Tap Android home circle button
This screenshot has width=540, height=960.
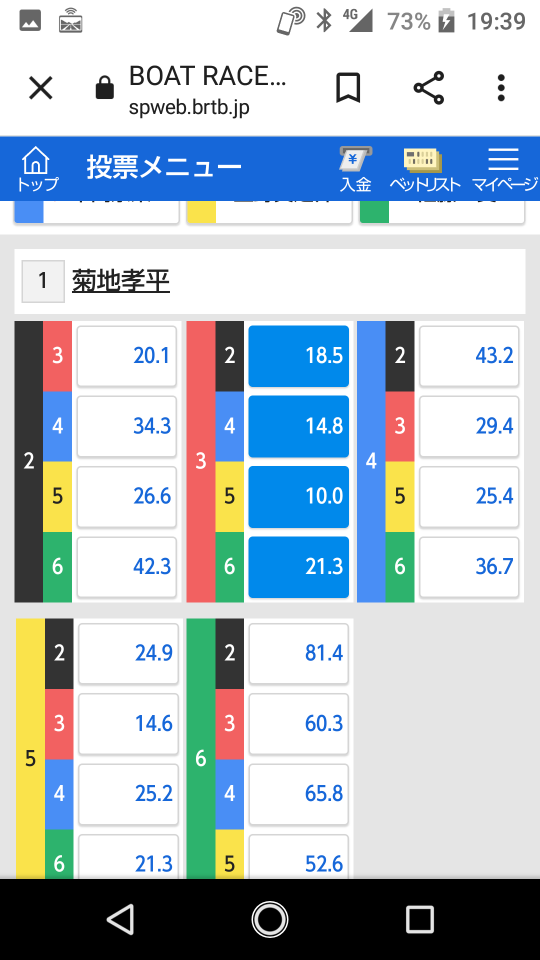(x=270, y=920)
